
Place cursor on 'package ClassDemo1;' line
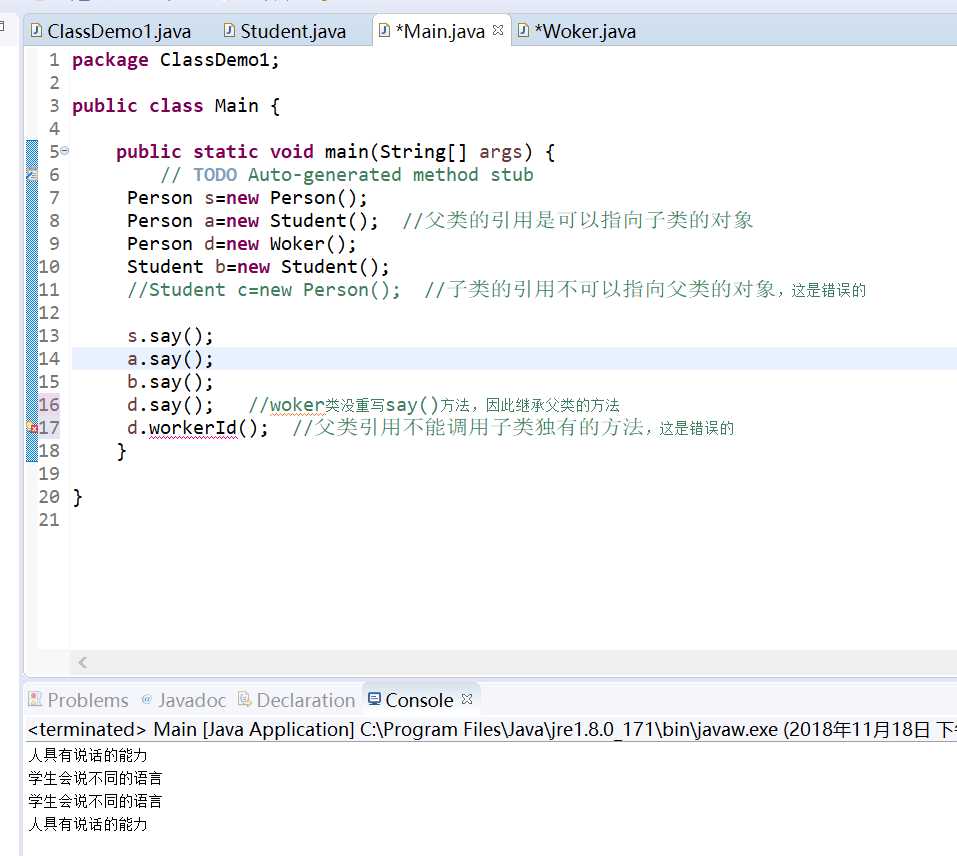tap(176, 60)
